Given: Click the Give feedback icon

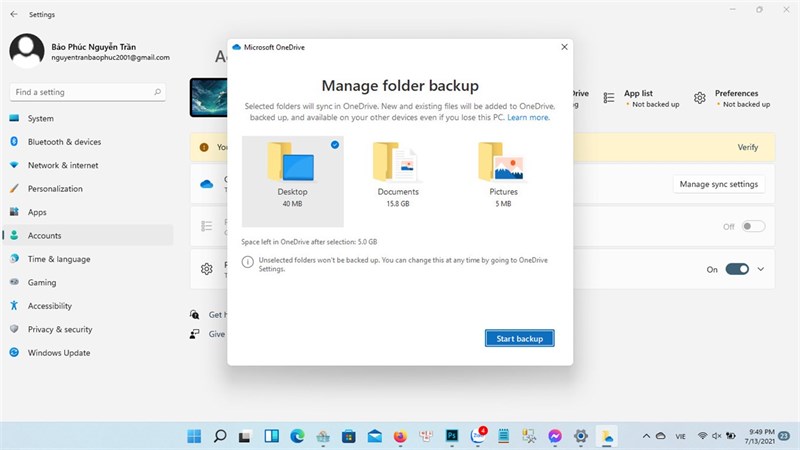Looking at the screenshot, I should click(194, 334).
